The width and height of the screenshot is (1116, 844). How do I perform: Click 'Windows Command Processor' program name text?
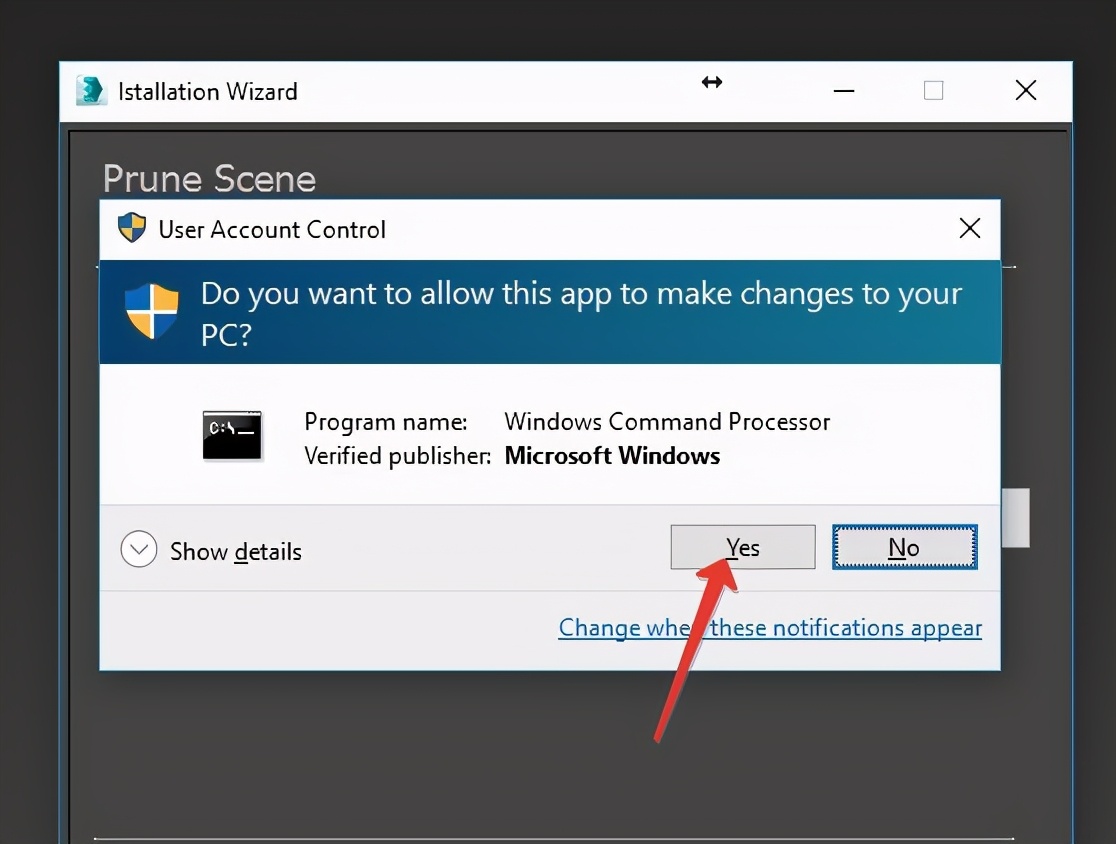pyautogui.click(x=667, y=422)
